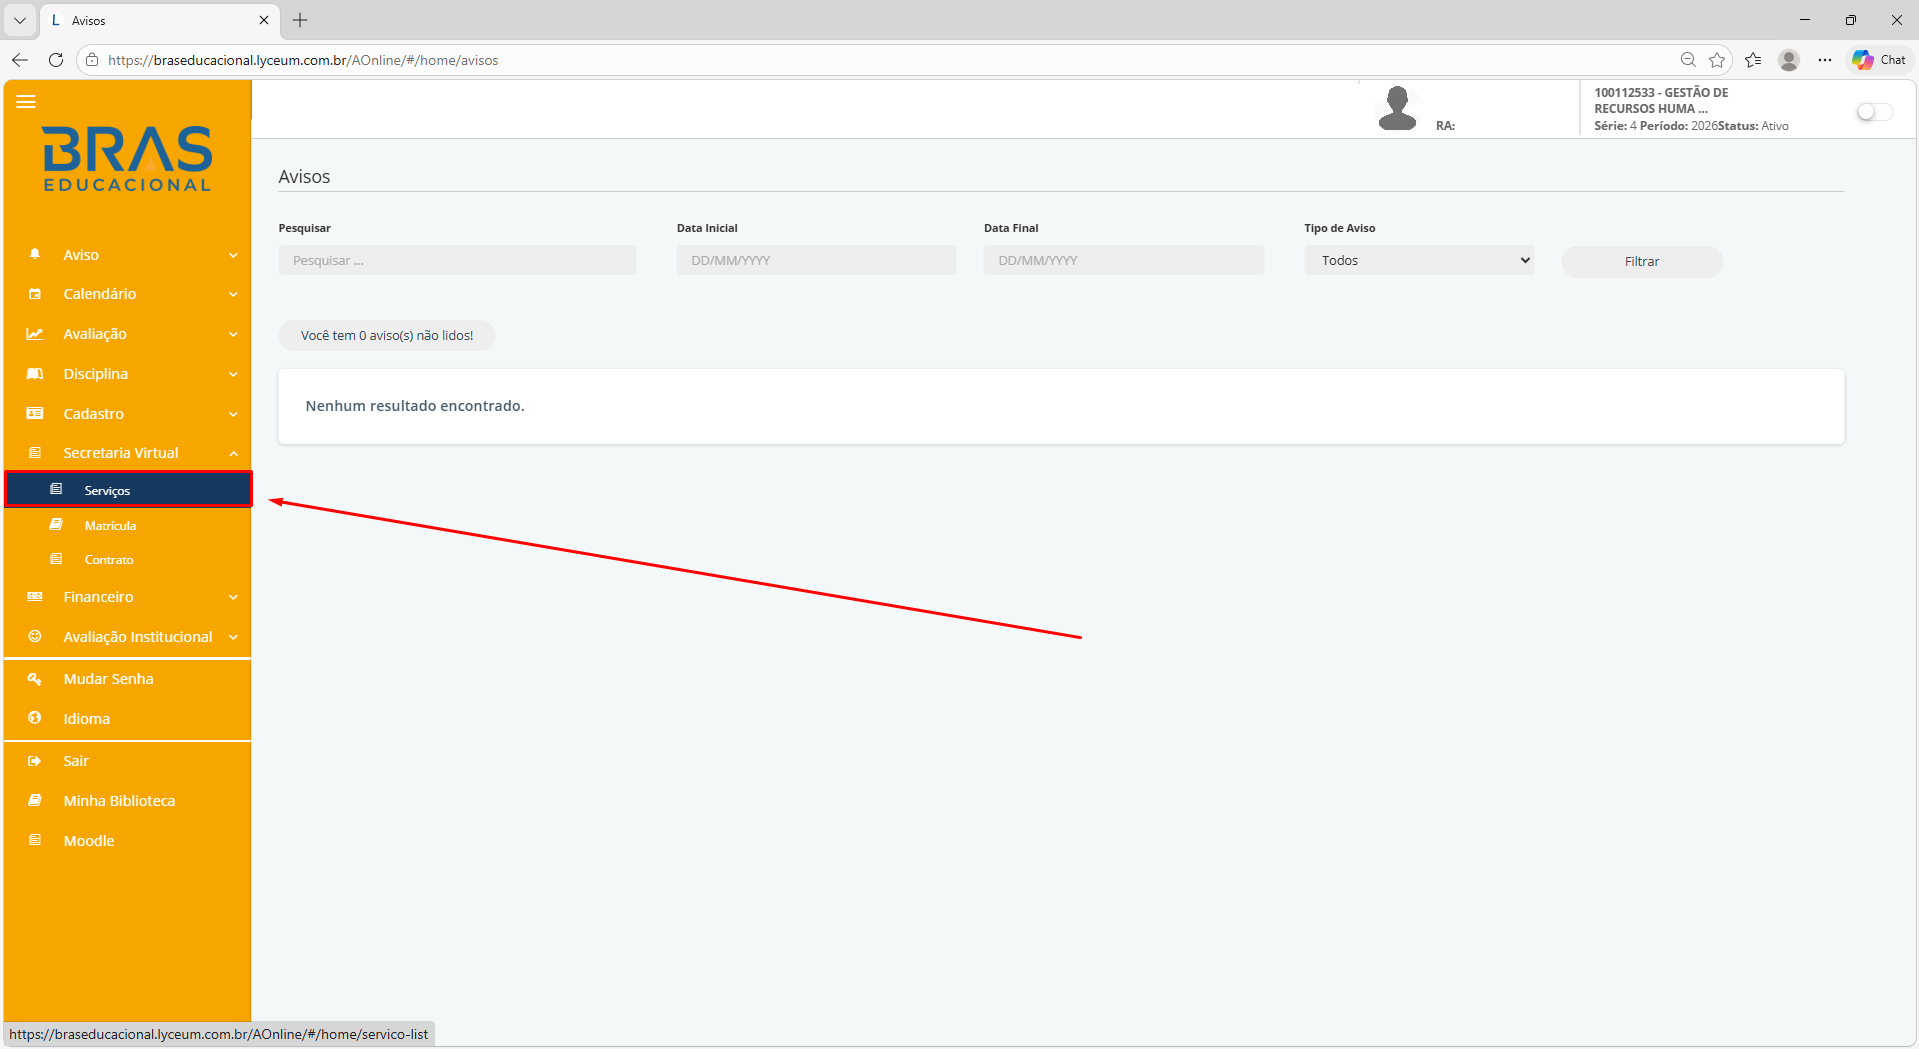Click the browser refresh icon
Image resolution: width=1919 pixels, height=1049 pixels.
pos(56,60)
